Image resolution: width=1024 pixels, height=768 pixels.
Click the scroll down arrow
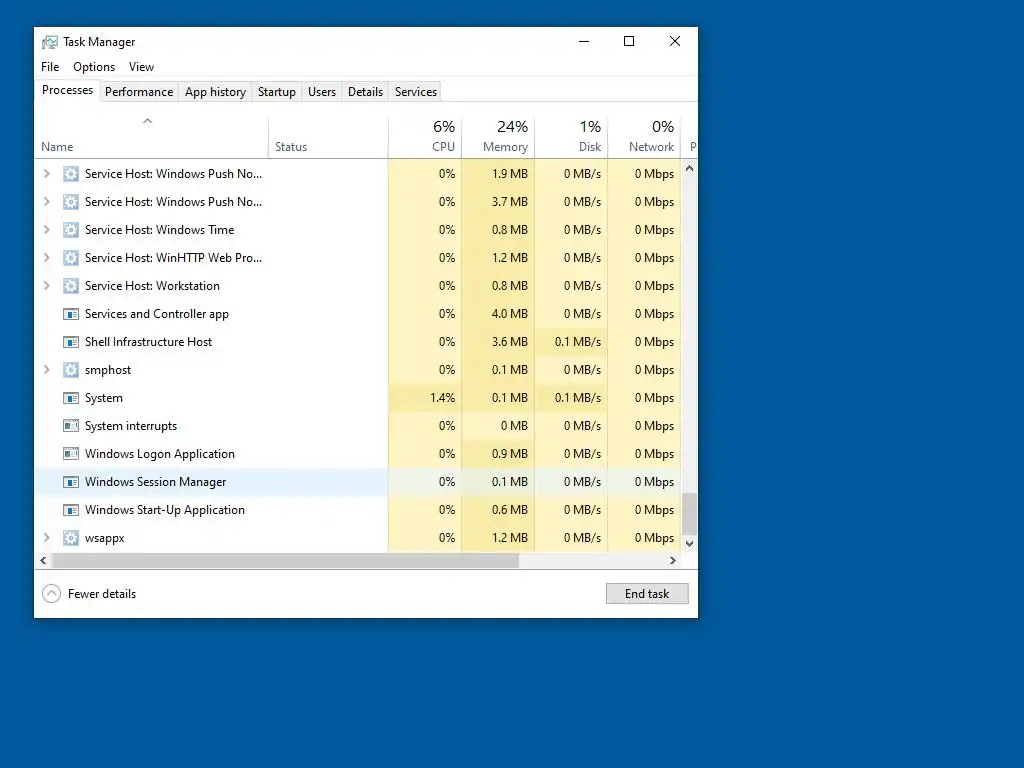tap(689, 543)
